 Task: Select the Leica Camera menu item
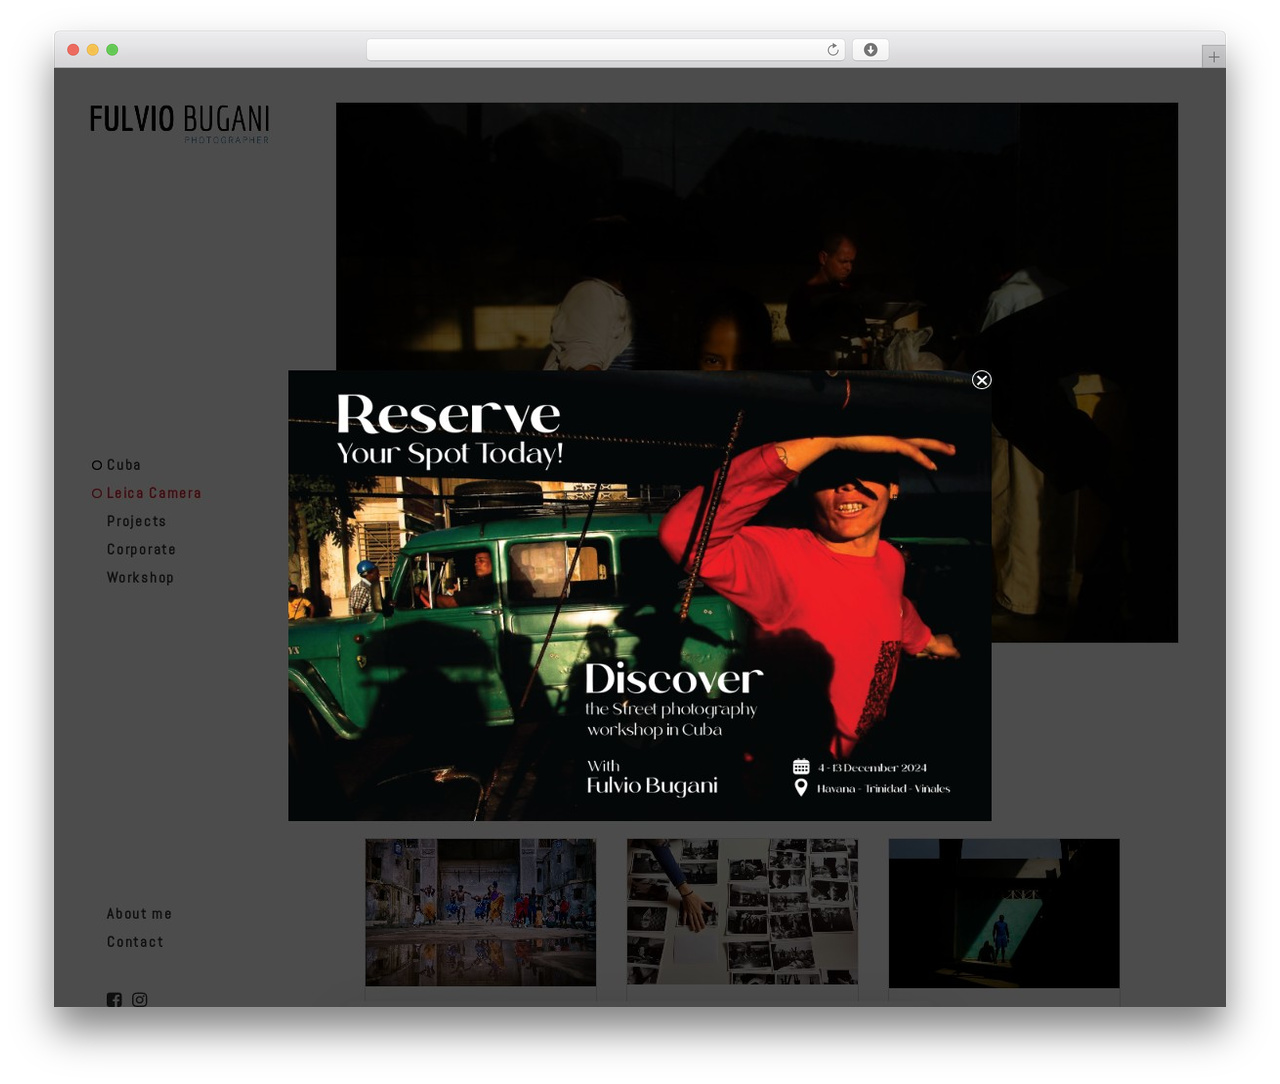[154, 493]
